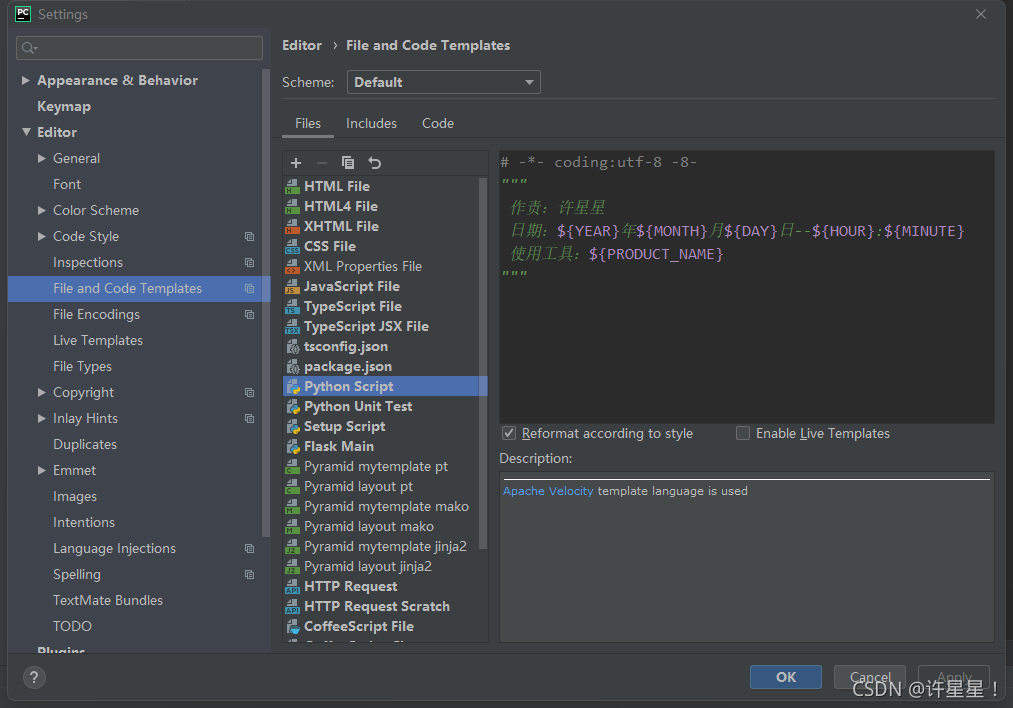The width and height of the screenshot is (1013, 708).
Task: Click the settings search field
Action: [139, 48]
